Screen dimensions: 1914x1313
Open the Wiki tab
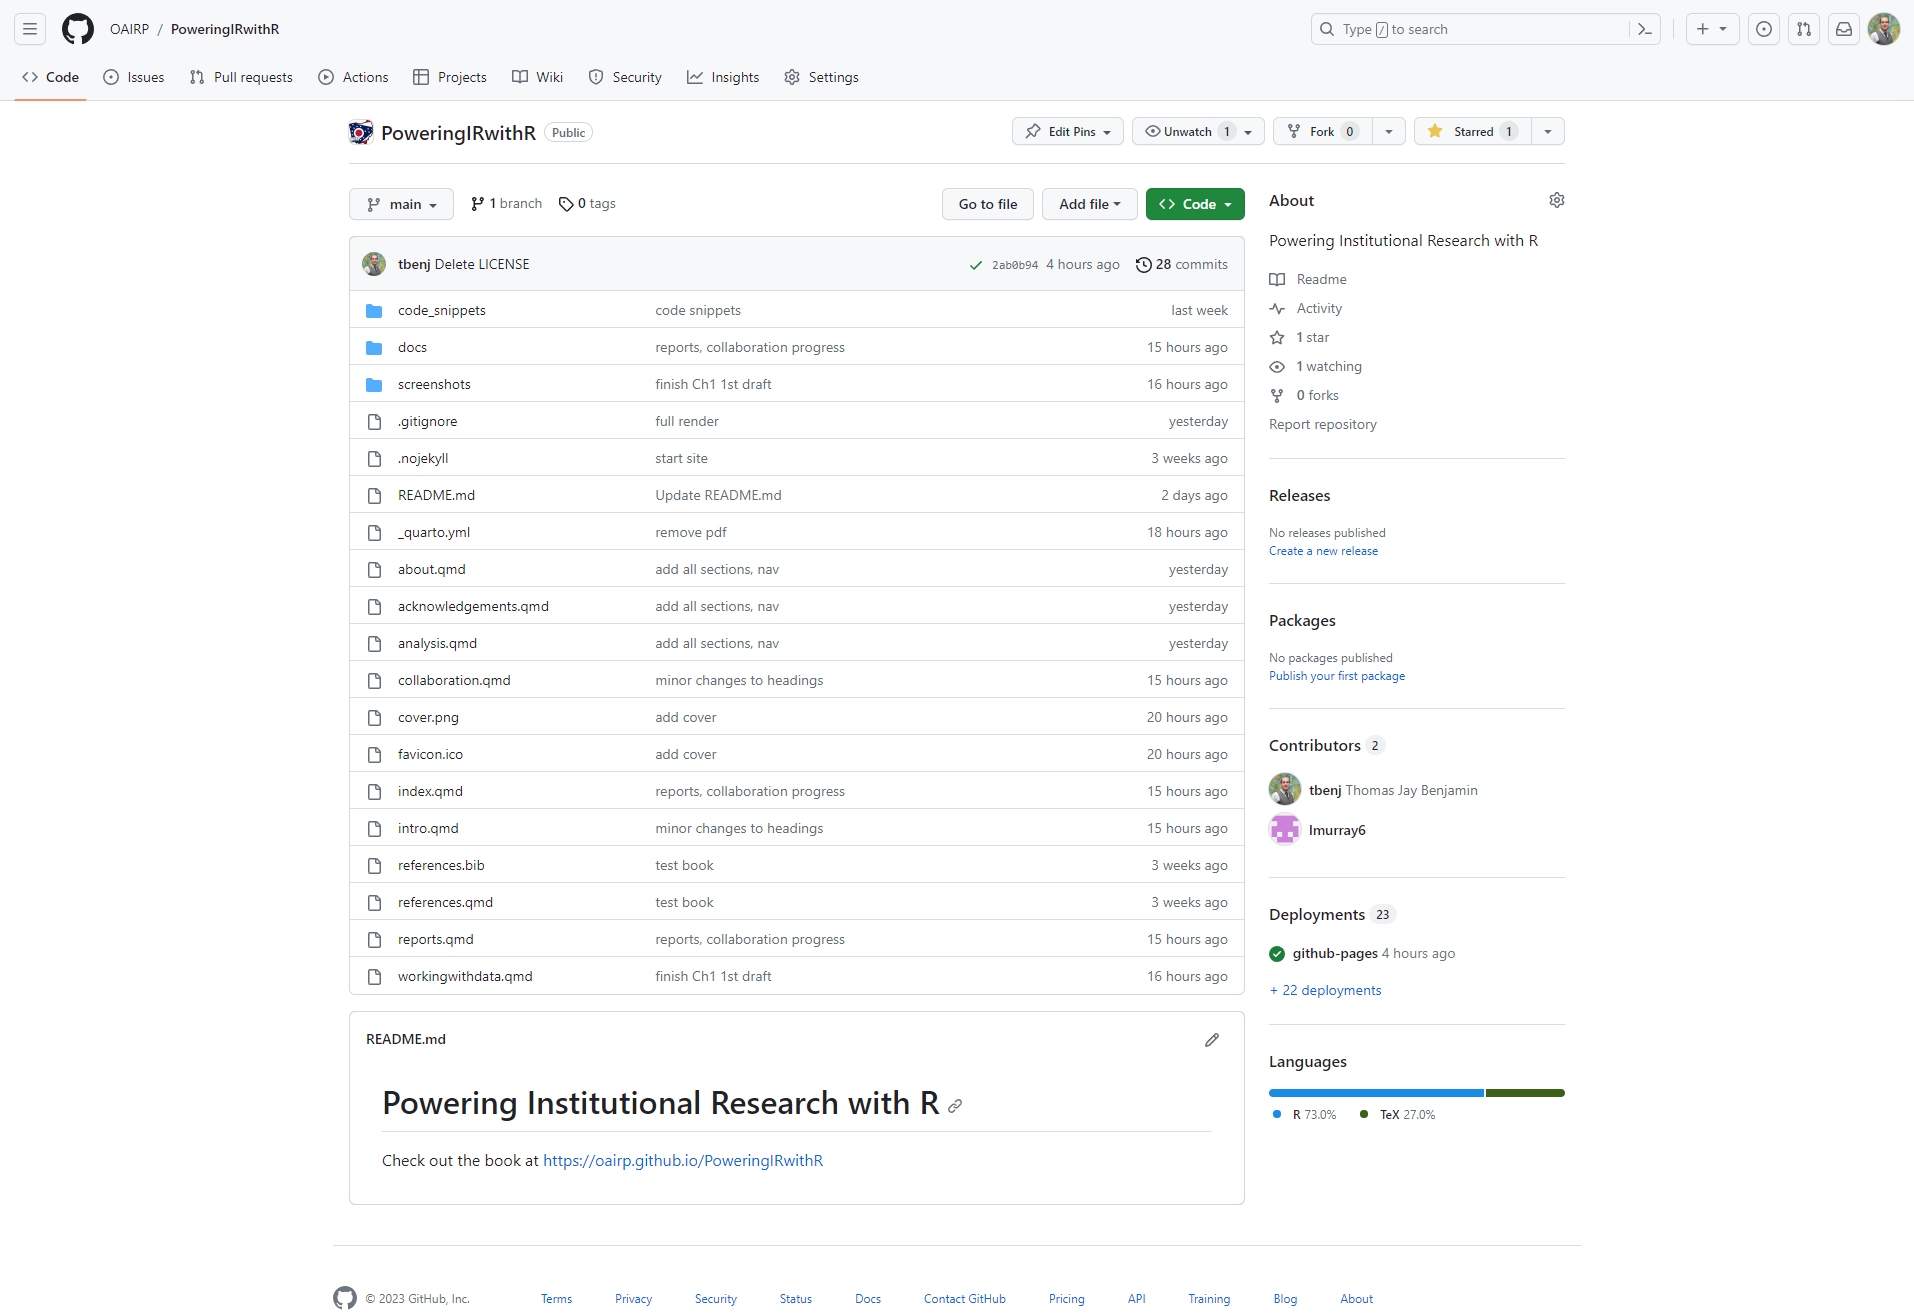538,77
